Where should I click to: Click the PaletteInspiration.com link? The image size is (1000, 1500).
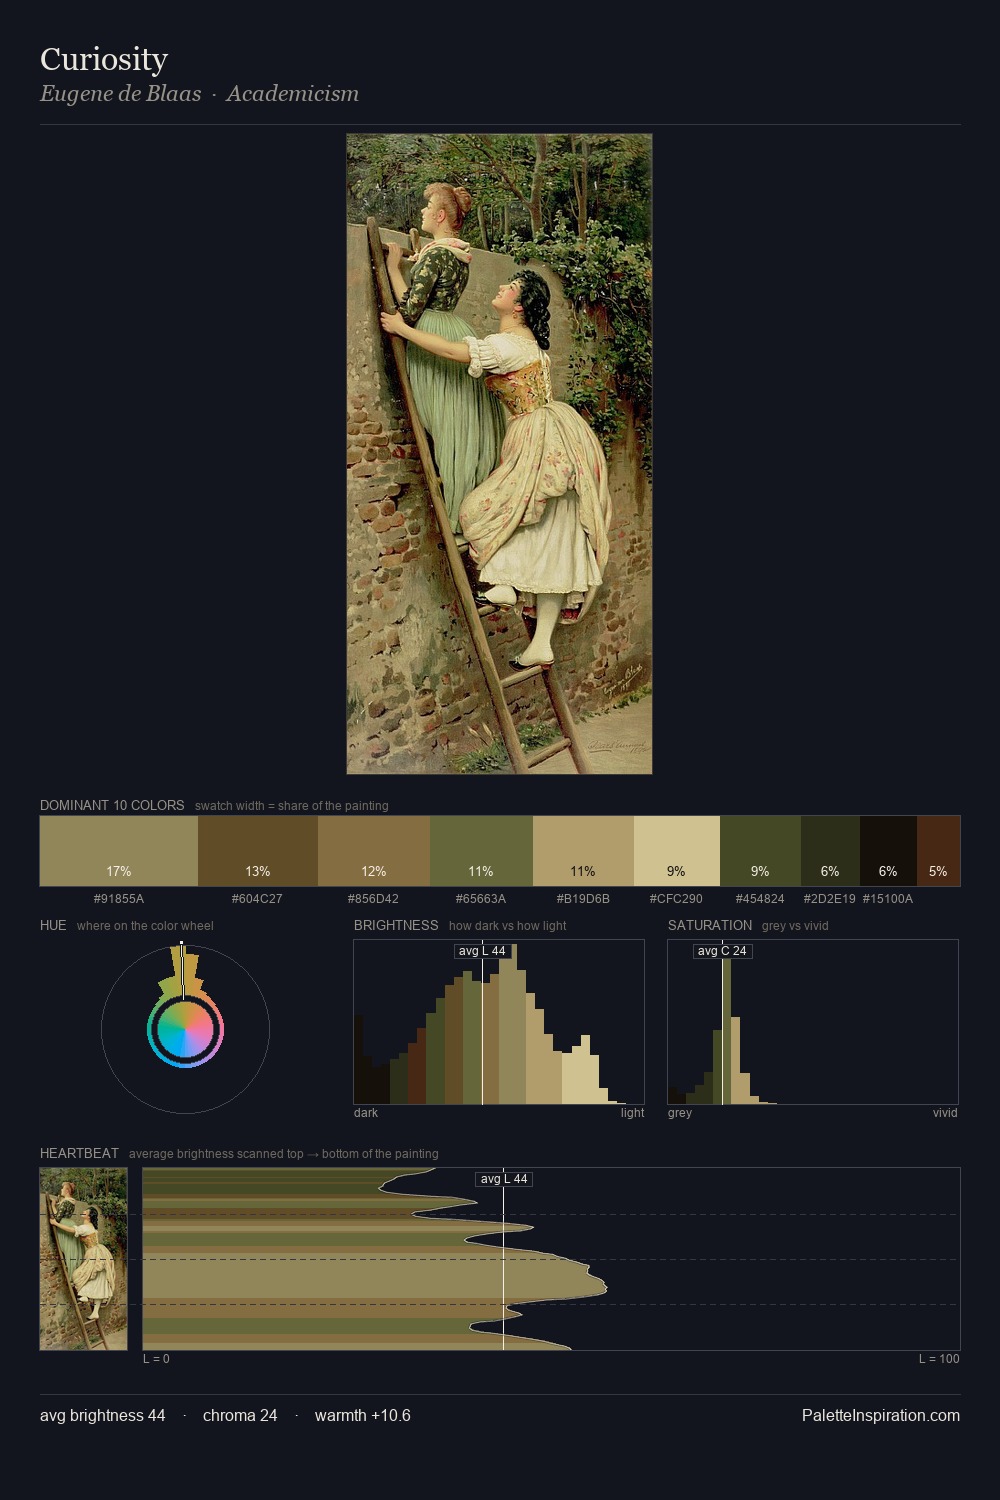click(881, 1415)
